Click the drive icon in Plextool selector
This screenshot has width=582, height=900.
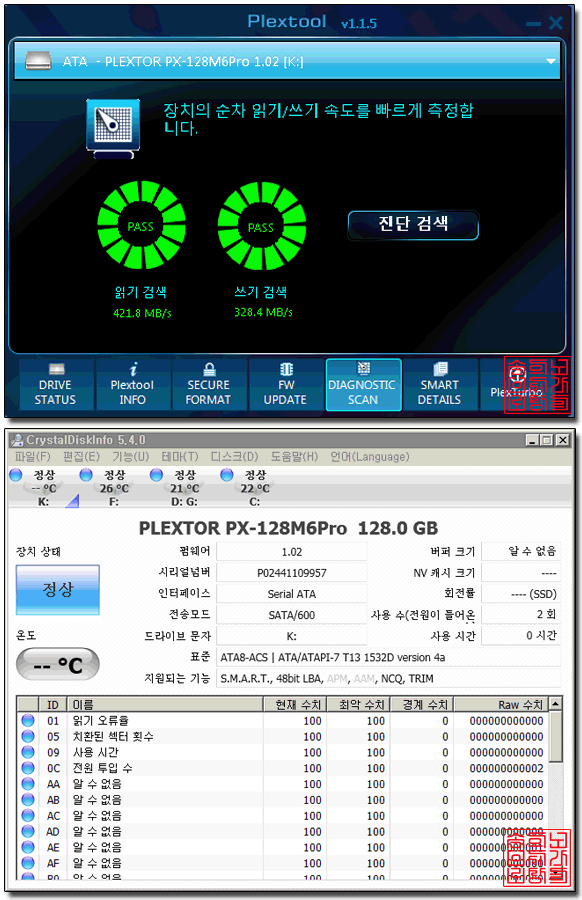click(38, 61)
